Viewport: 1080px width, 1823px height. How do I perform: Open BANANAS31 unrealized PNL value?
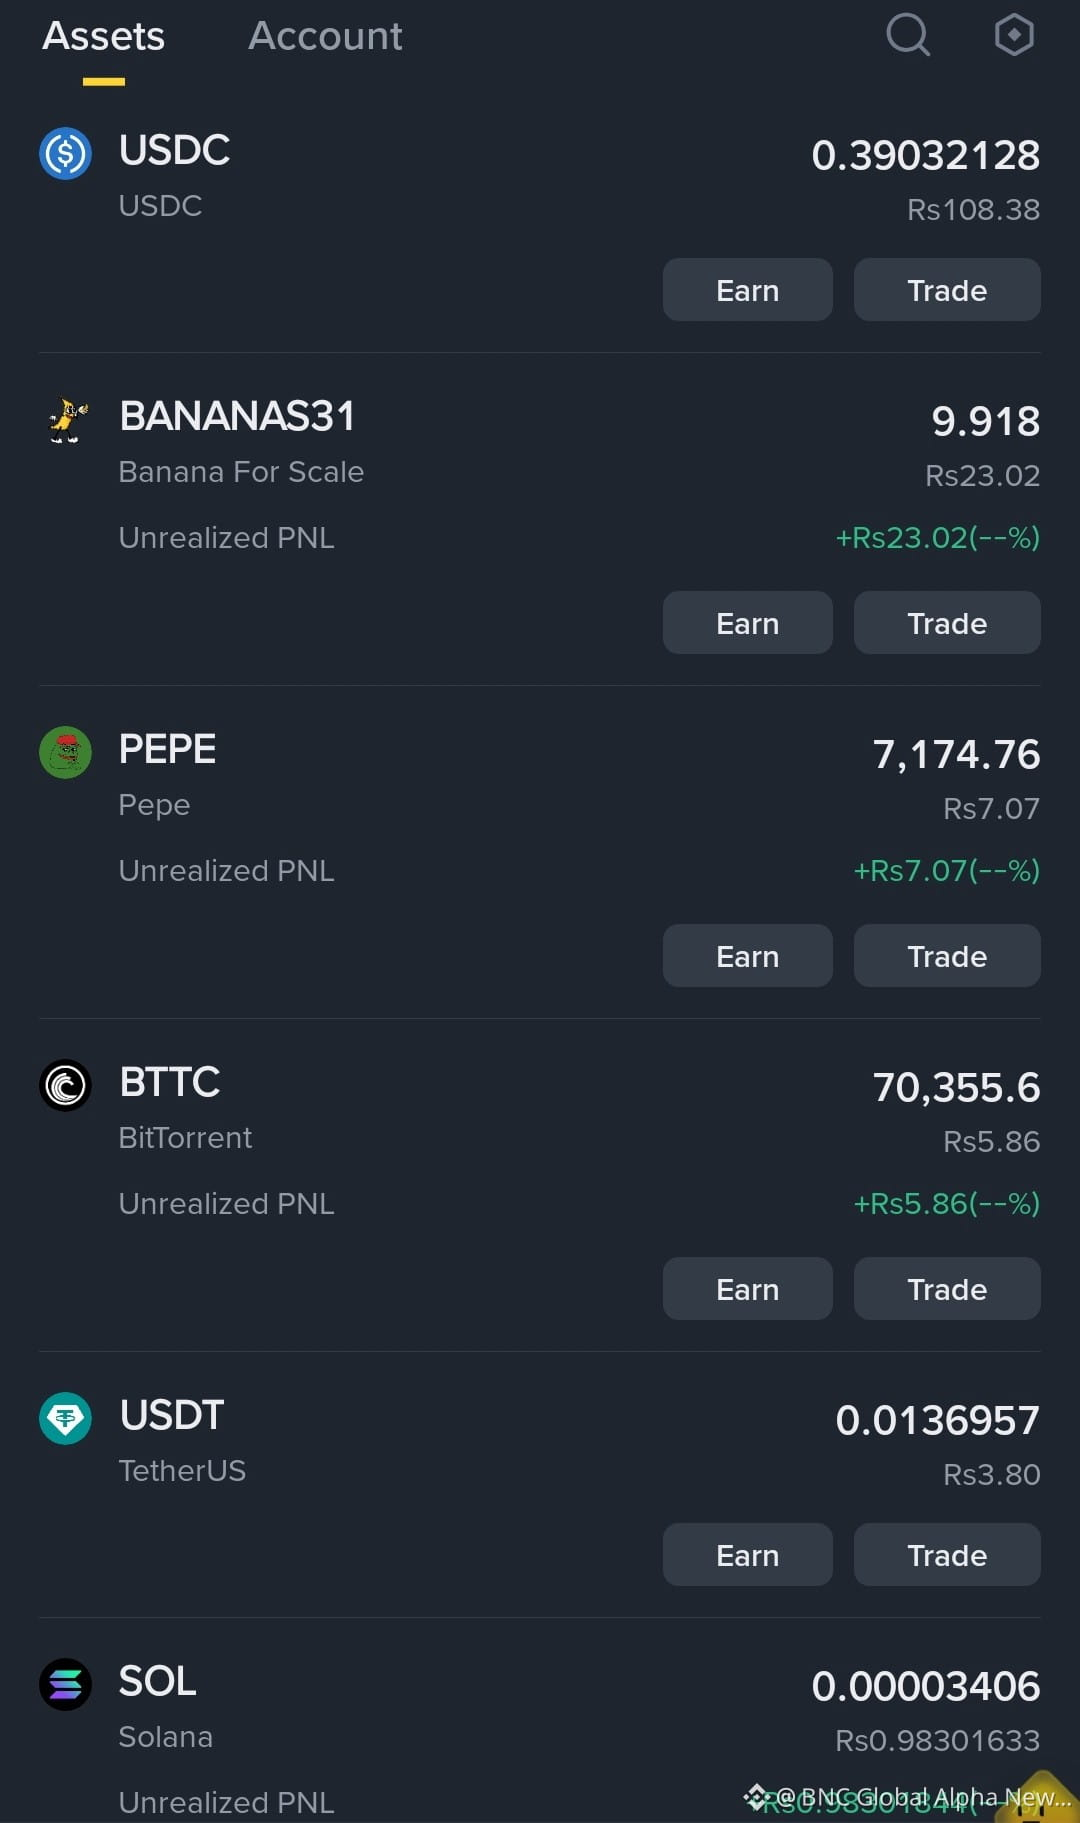938,538
